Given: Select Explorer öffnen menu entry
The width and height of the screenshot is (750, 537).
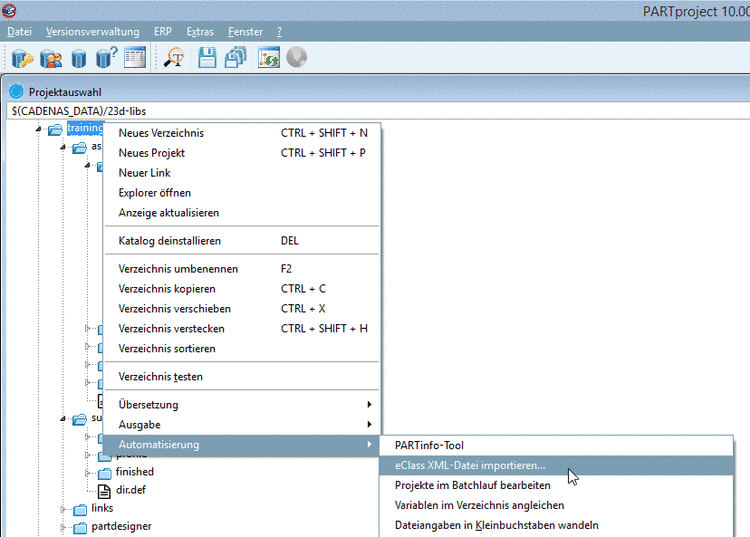Looking at the screenshot, I should (242, 193).
